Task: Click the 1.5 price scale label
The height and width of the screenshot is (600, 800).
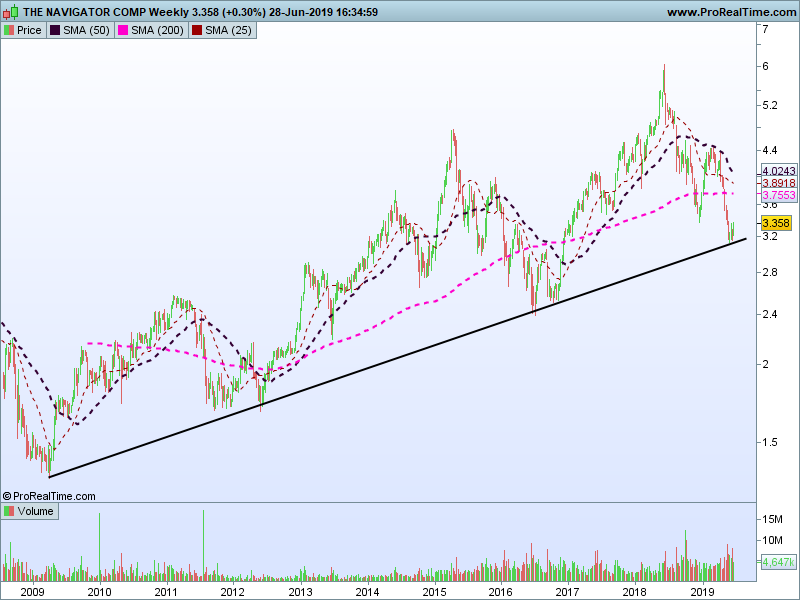Action: tap(769, 442)
